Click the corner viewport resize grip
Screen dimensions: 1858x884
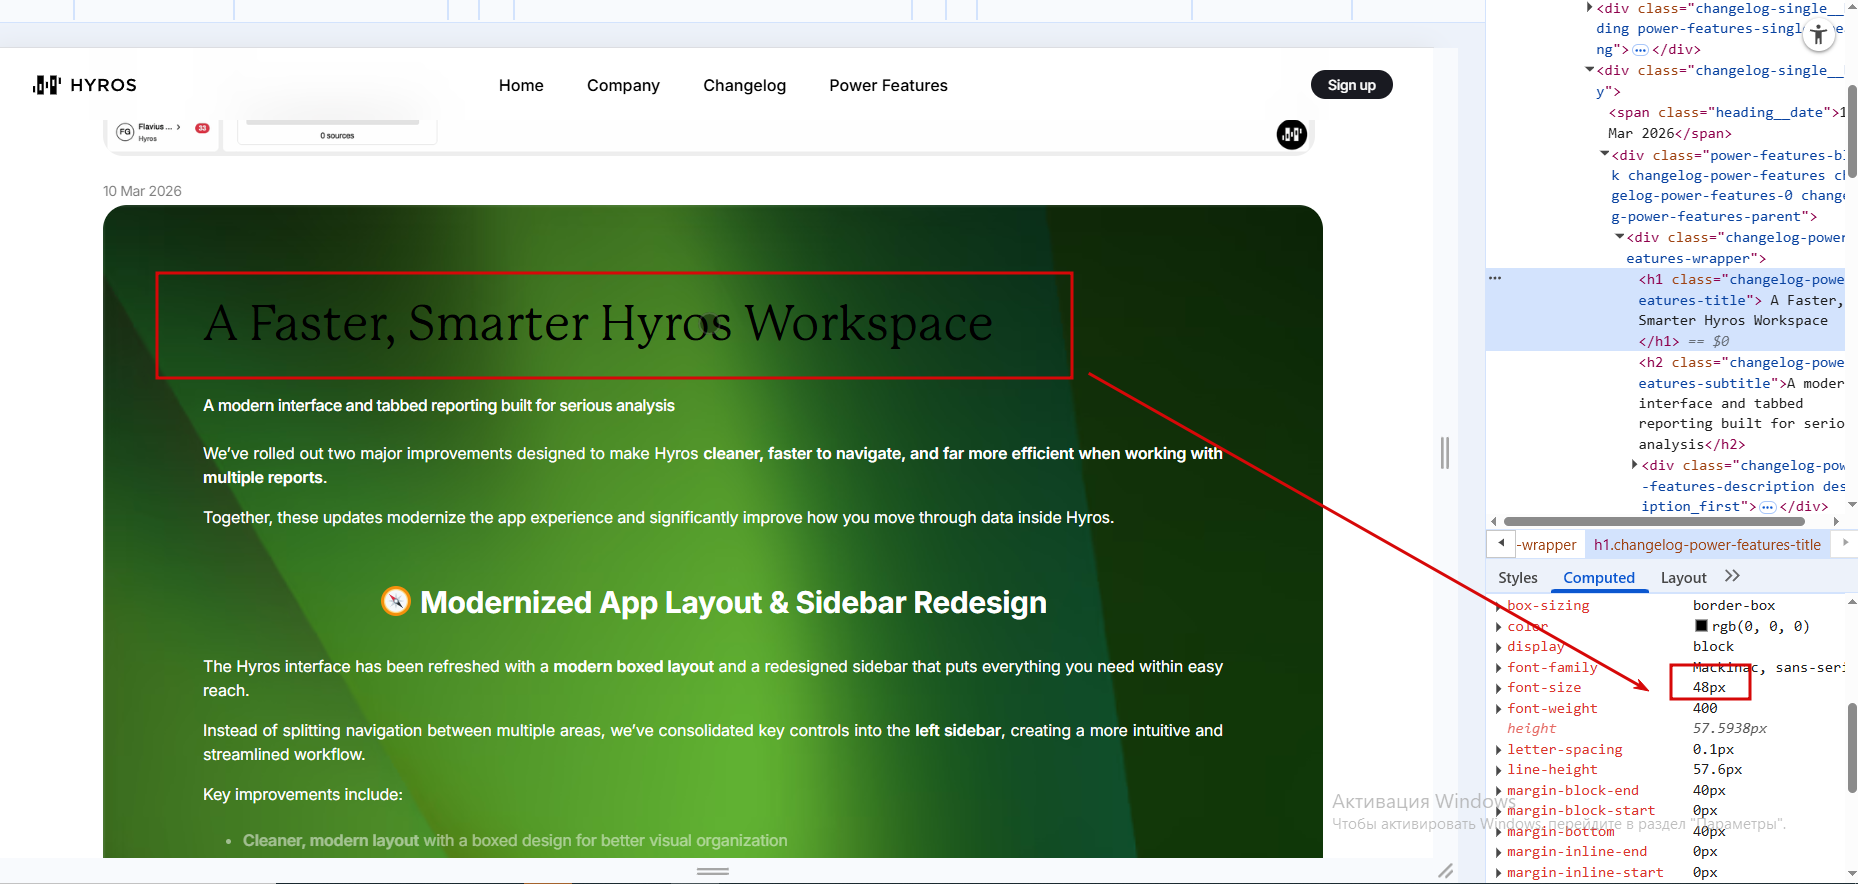tap(1446, 870)
